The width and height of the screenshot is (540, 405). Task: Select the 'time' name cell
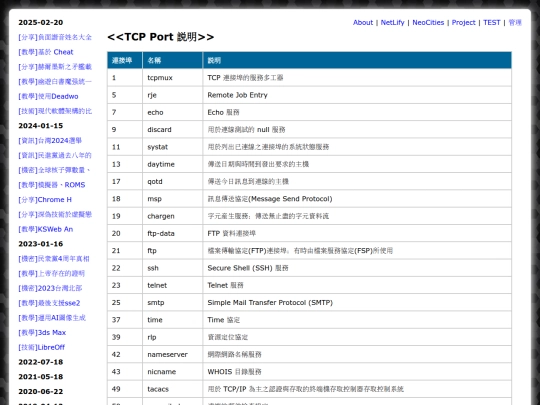[173, 320]
